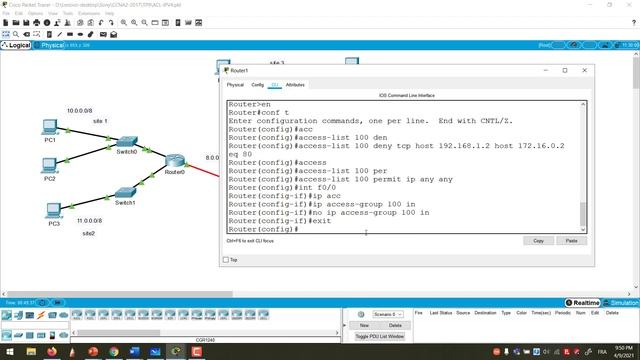This screenshot has height=360, width=640.
Task: Switch to the Logical workspace view
Action: pos(16,45)
